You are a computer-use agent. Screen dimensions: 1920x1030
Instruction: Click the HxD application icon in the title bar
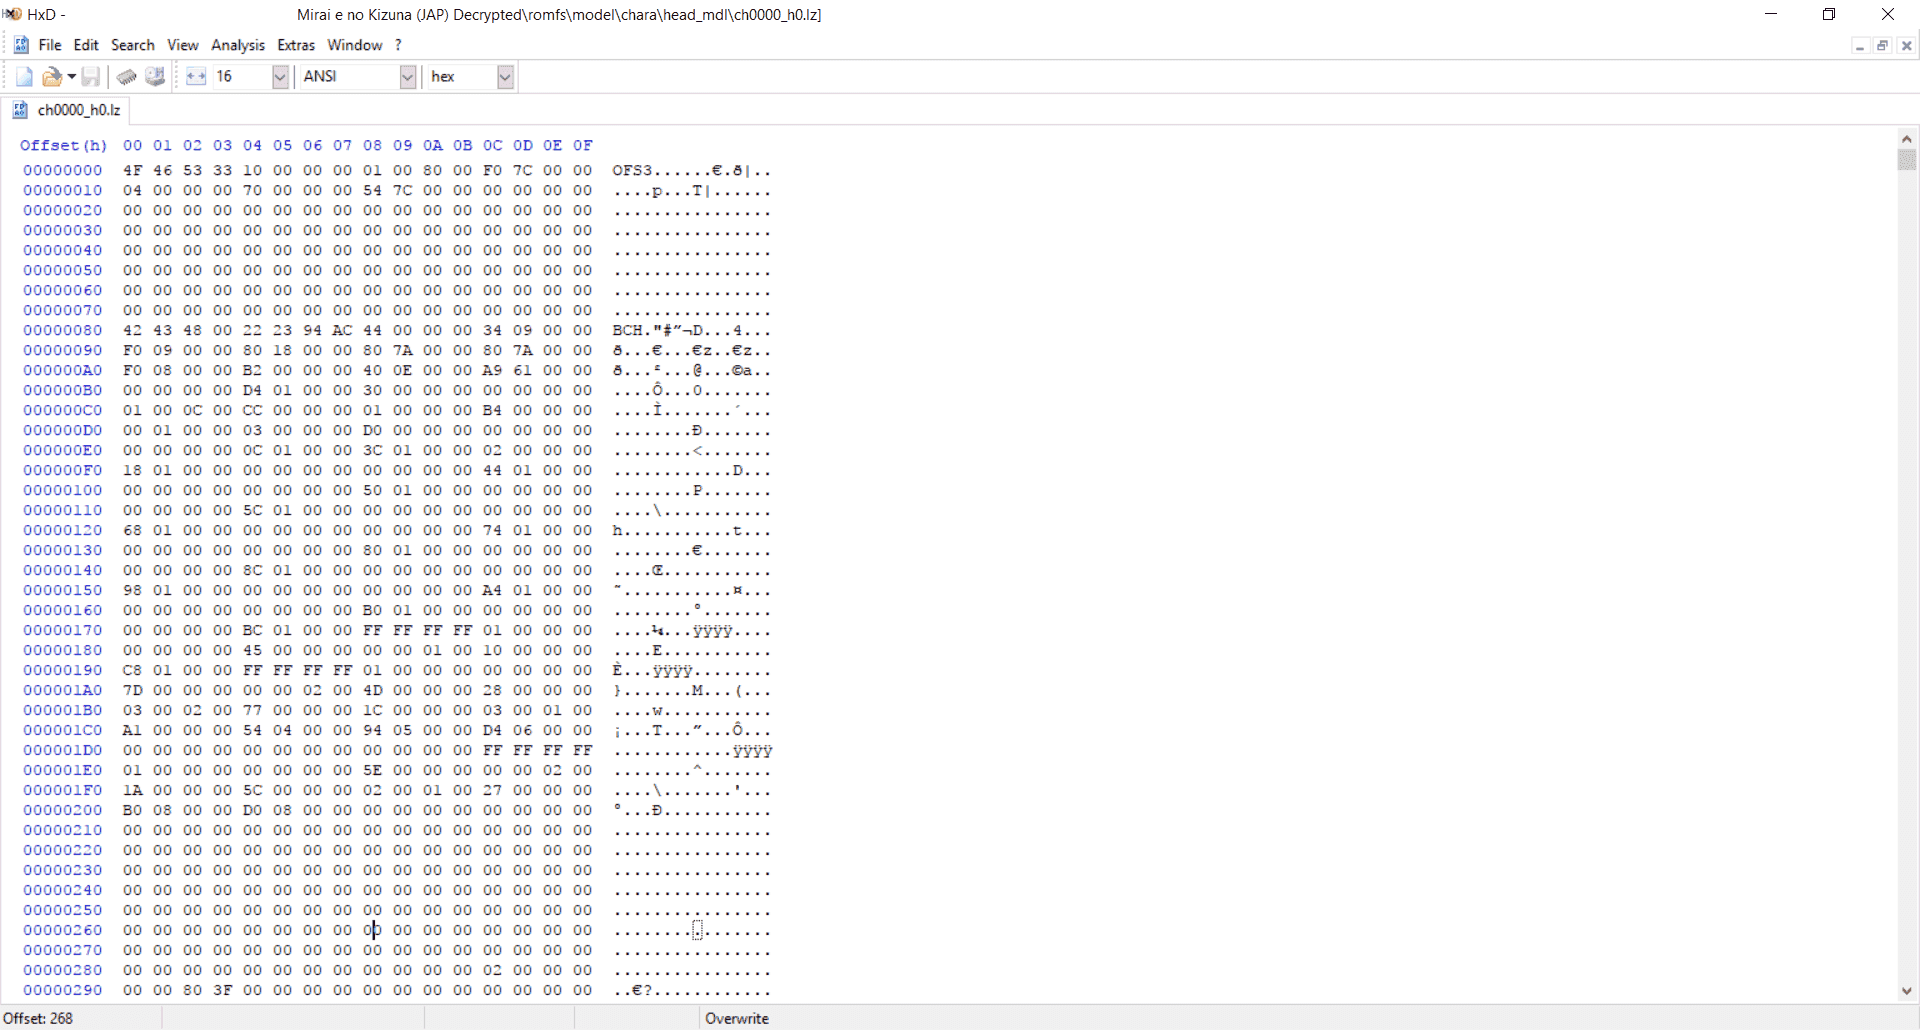tap(12, 14)
